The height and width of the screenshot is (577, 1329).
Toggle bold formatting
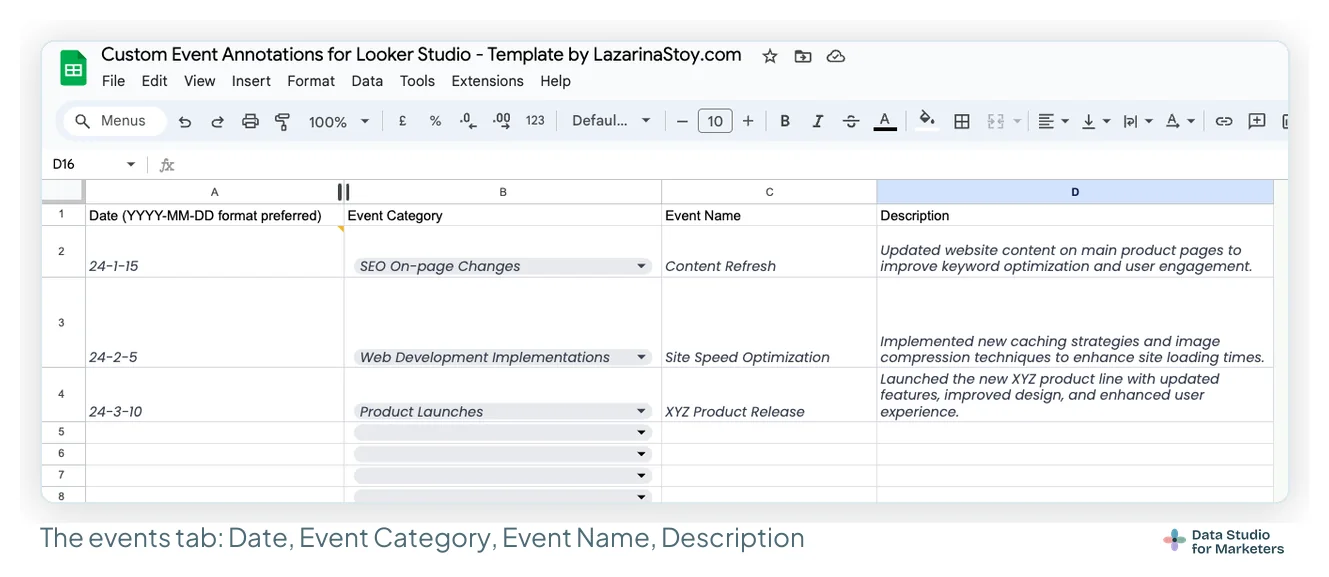pos(785,121)
